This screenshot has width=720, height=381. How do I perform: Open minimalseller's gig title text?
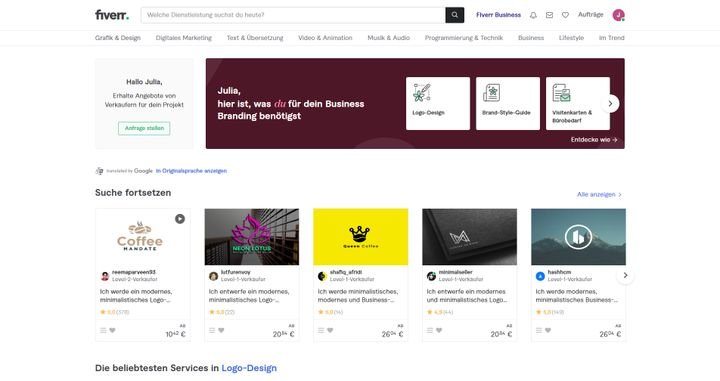pos(467,296)
